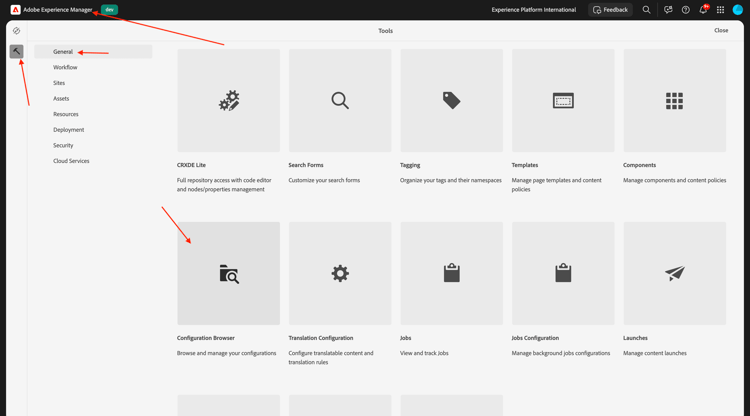The width and height of the screenshot is (750, 416).
Task: Open the Templates tile icon
Action: (563, 100)
